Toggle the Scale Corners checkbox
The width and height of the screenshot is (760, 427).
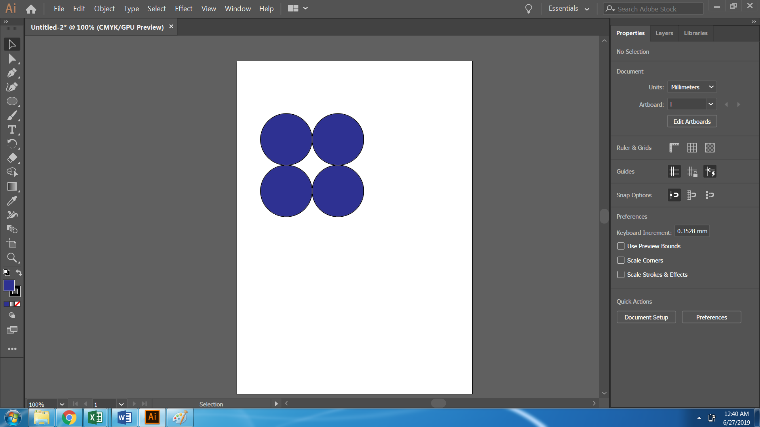tap(621, 260)
